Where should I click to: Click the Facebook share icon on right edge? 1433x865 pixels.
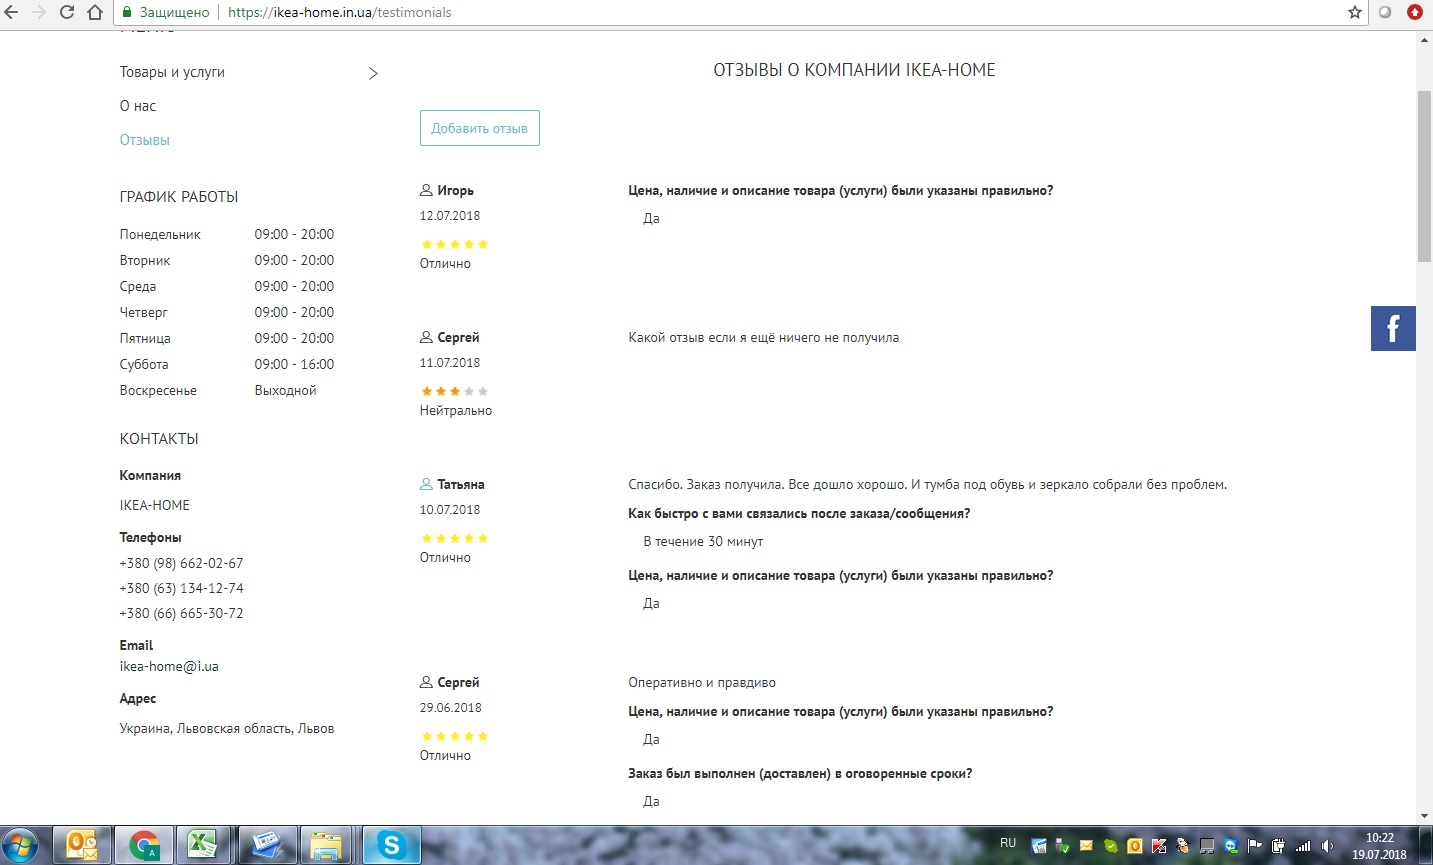(x=1393, y=328)
